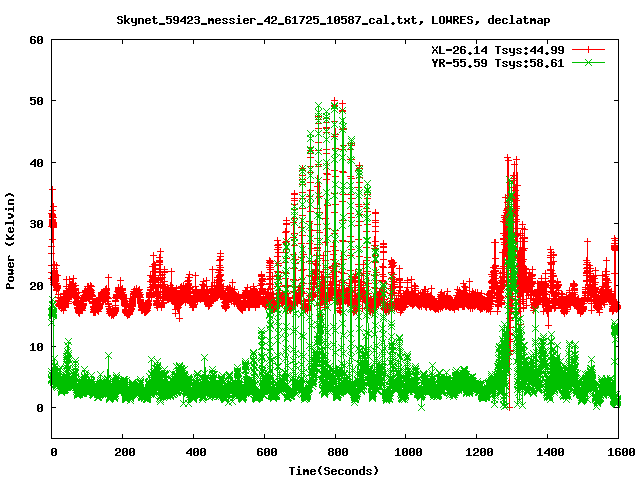Screen dimensions: 640x480
Task: Click the y-axis tick label 20
Action: [x=36, y=286]
